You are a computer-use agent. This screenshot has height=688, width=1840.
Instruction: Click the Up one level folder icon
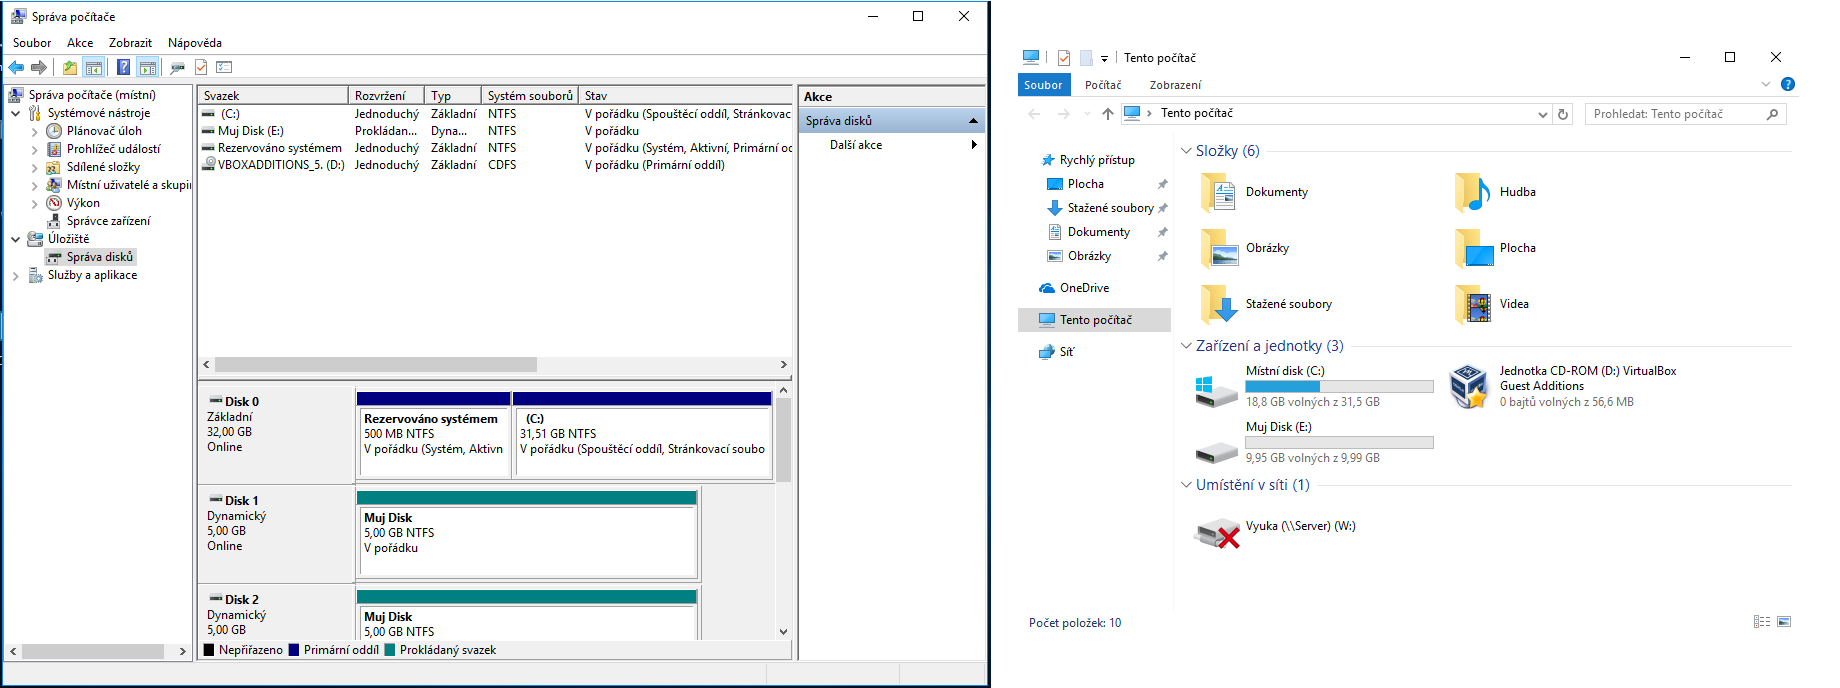pos(69,67)
